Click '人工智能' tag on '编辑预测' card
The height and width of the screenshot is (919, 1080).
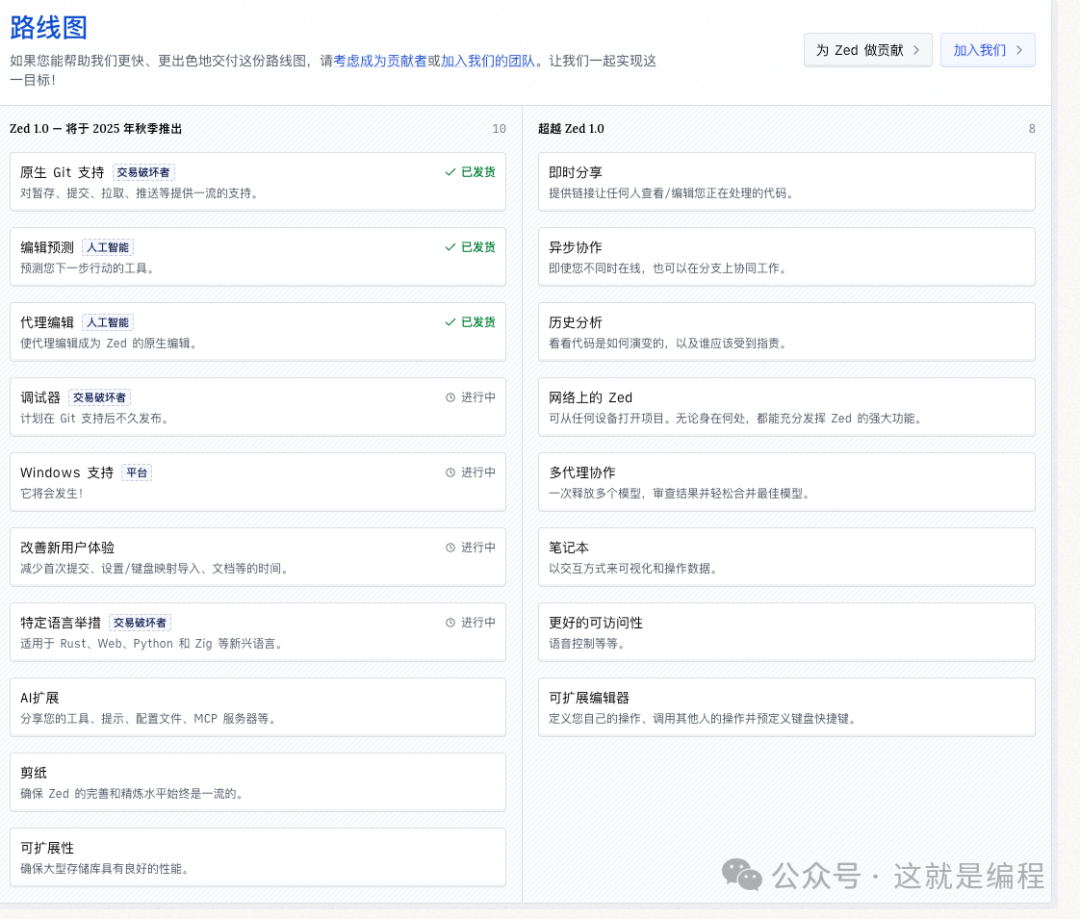(x=107, y=247)
